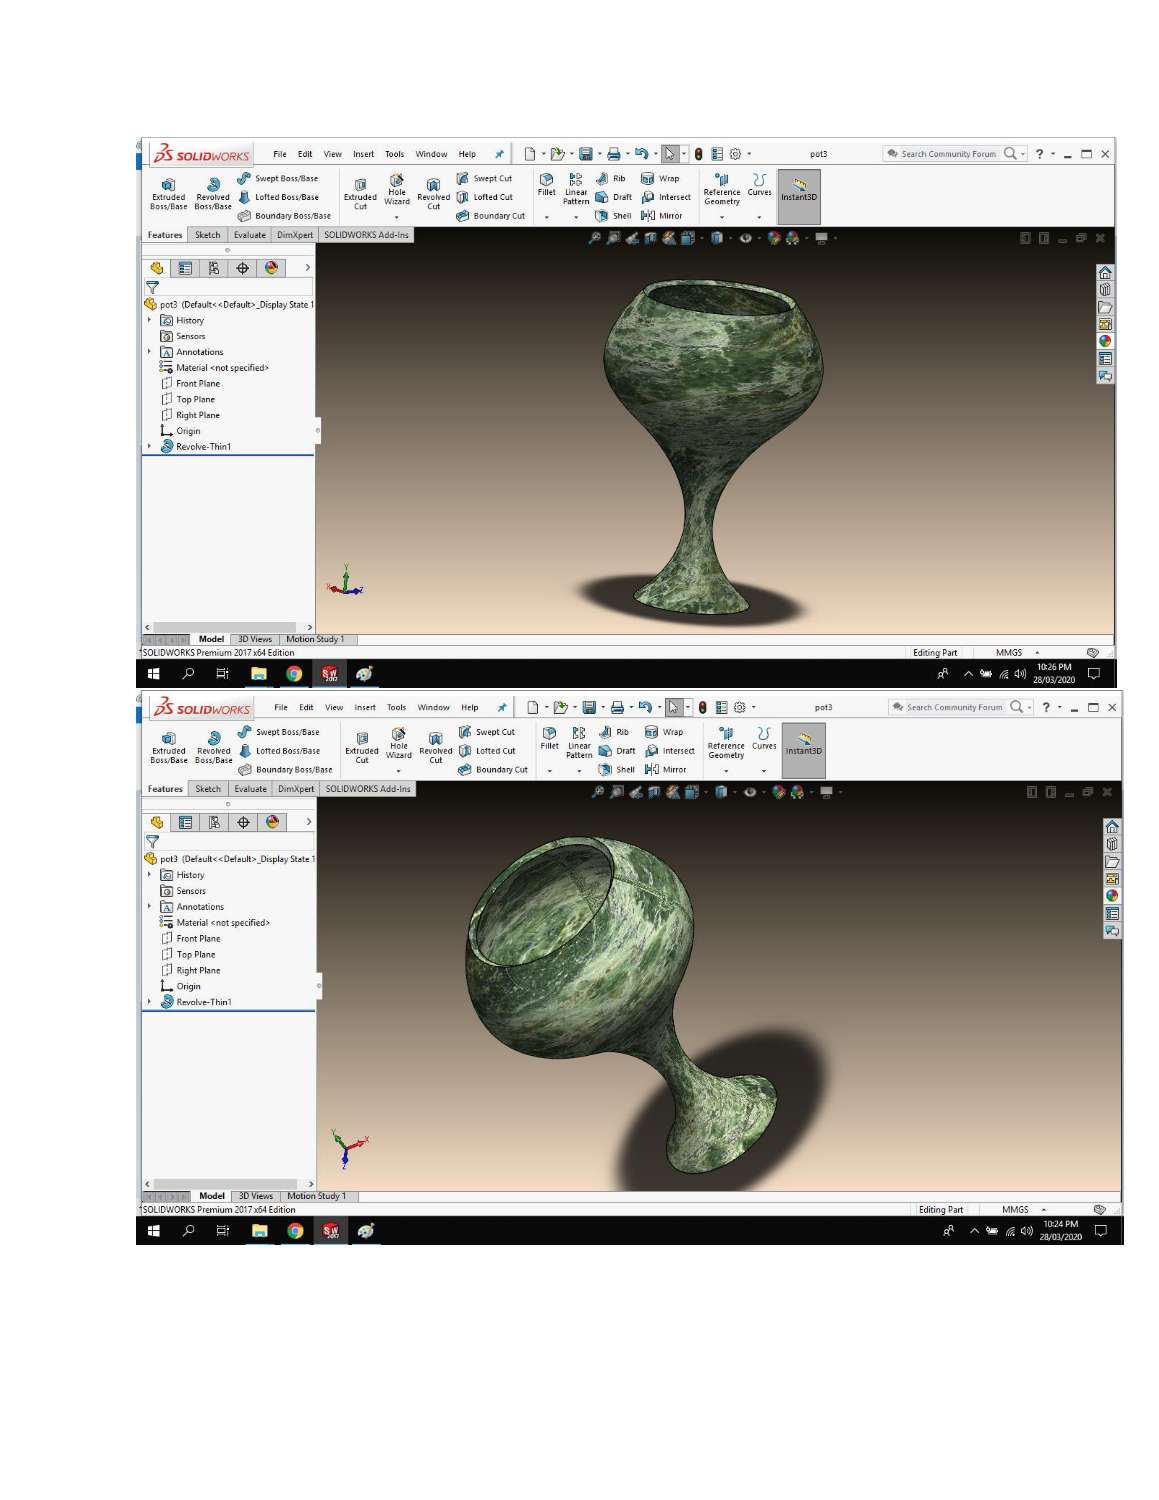Screen dimensions: 1159x1500
Task: Pin the menu bar in the upper window
Action: pyautogui.click(x=499, y=154)
